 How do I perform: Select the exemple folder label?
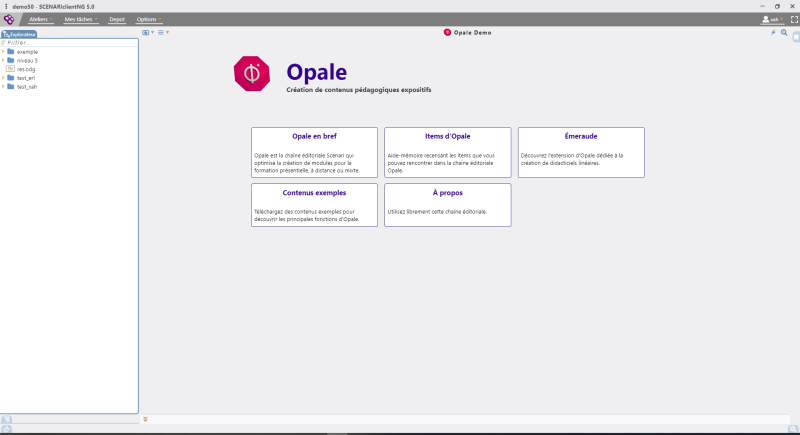click(x=28, y=52)
